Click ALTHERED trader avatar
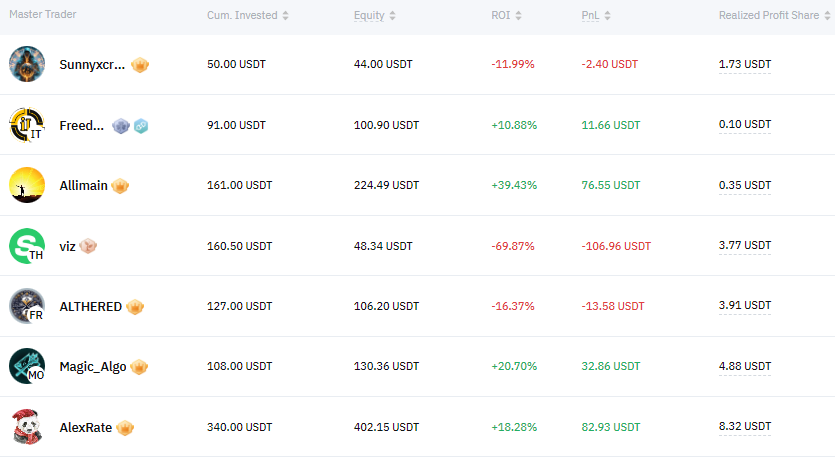Viewport: 835px width, 464px height. (x=27, y=306)
